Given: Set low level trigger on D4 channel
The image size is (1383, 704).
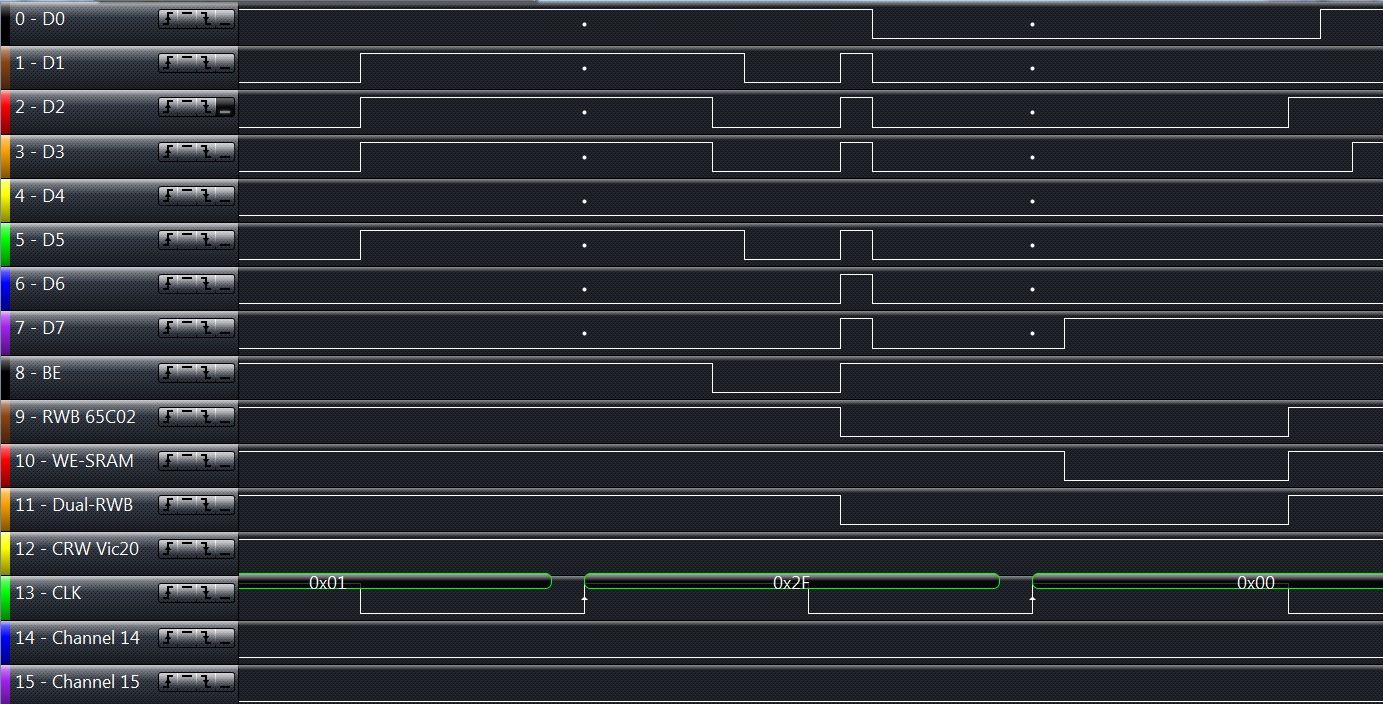Looking at the screenshot, I should (x=225, y=196).
